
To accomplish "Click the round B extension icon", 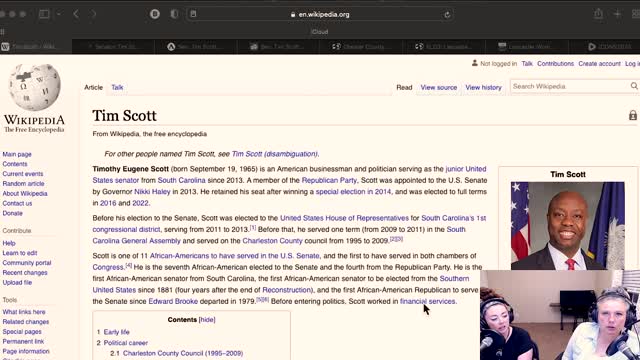I will coord(155,14).
